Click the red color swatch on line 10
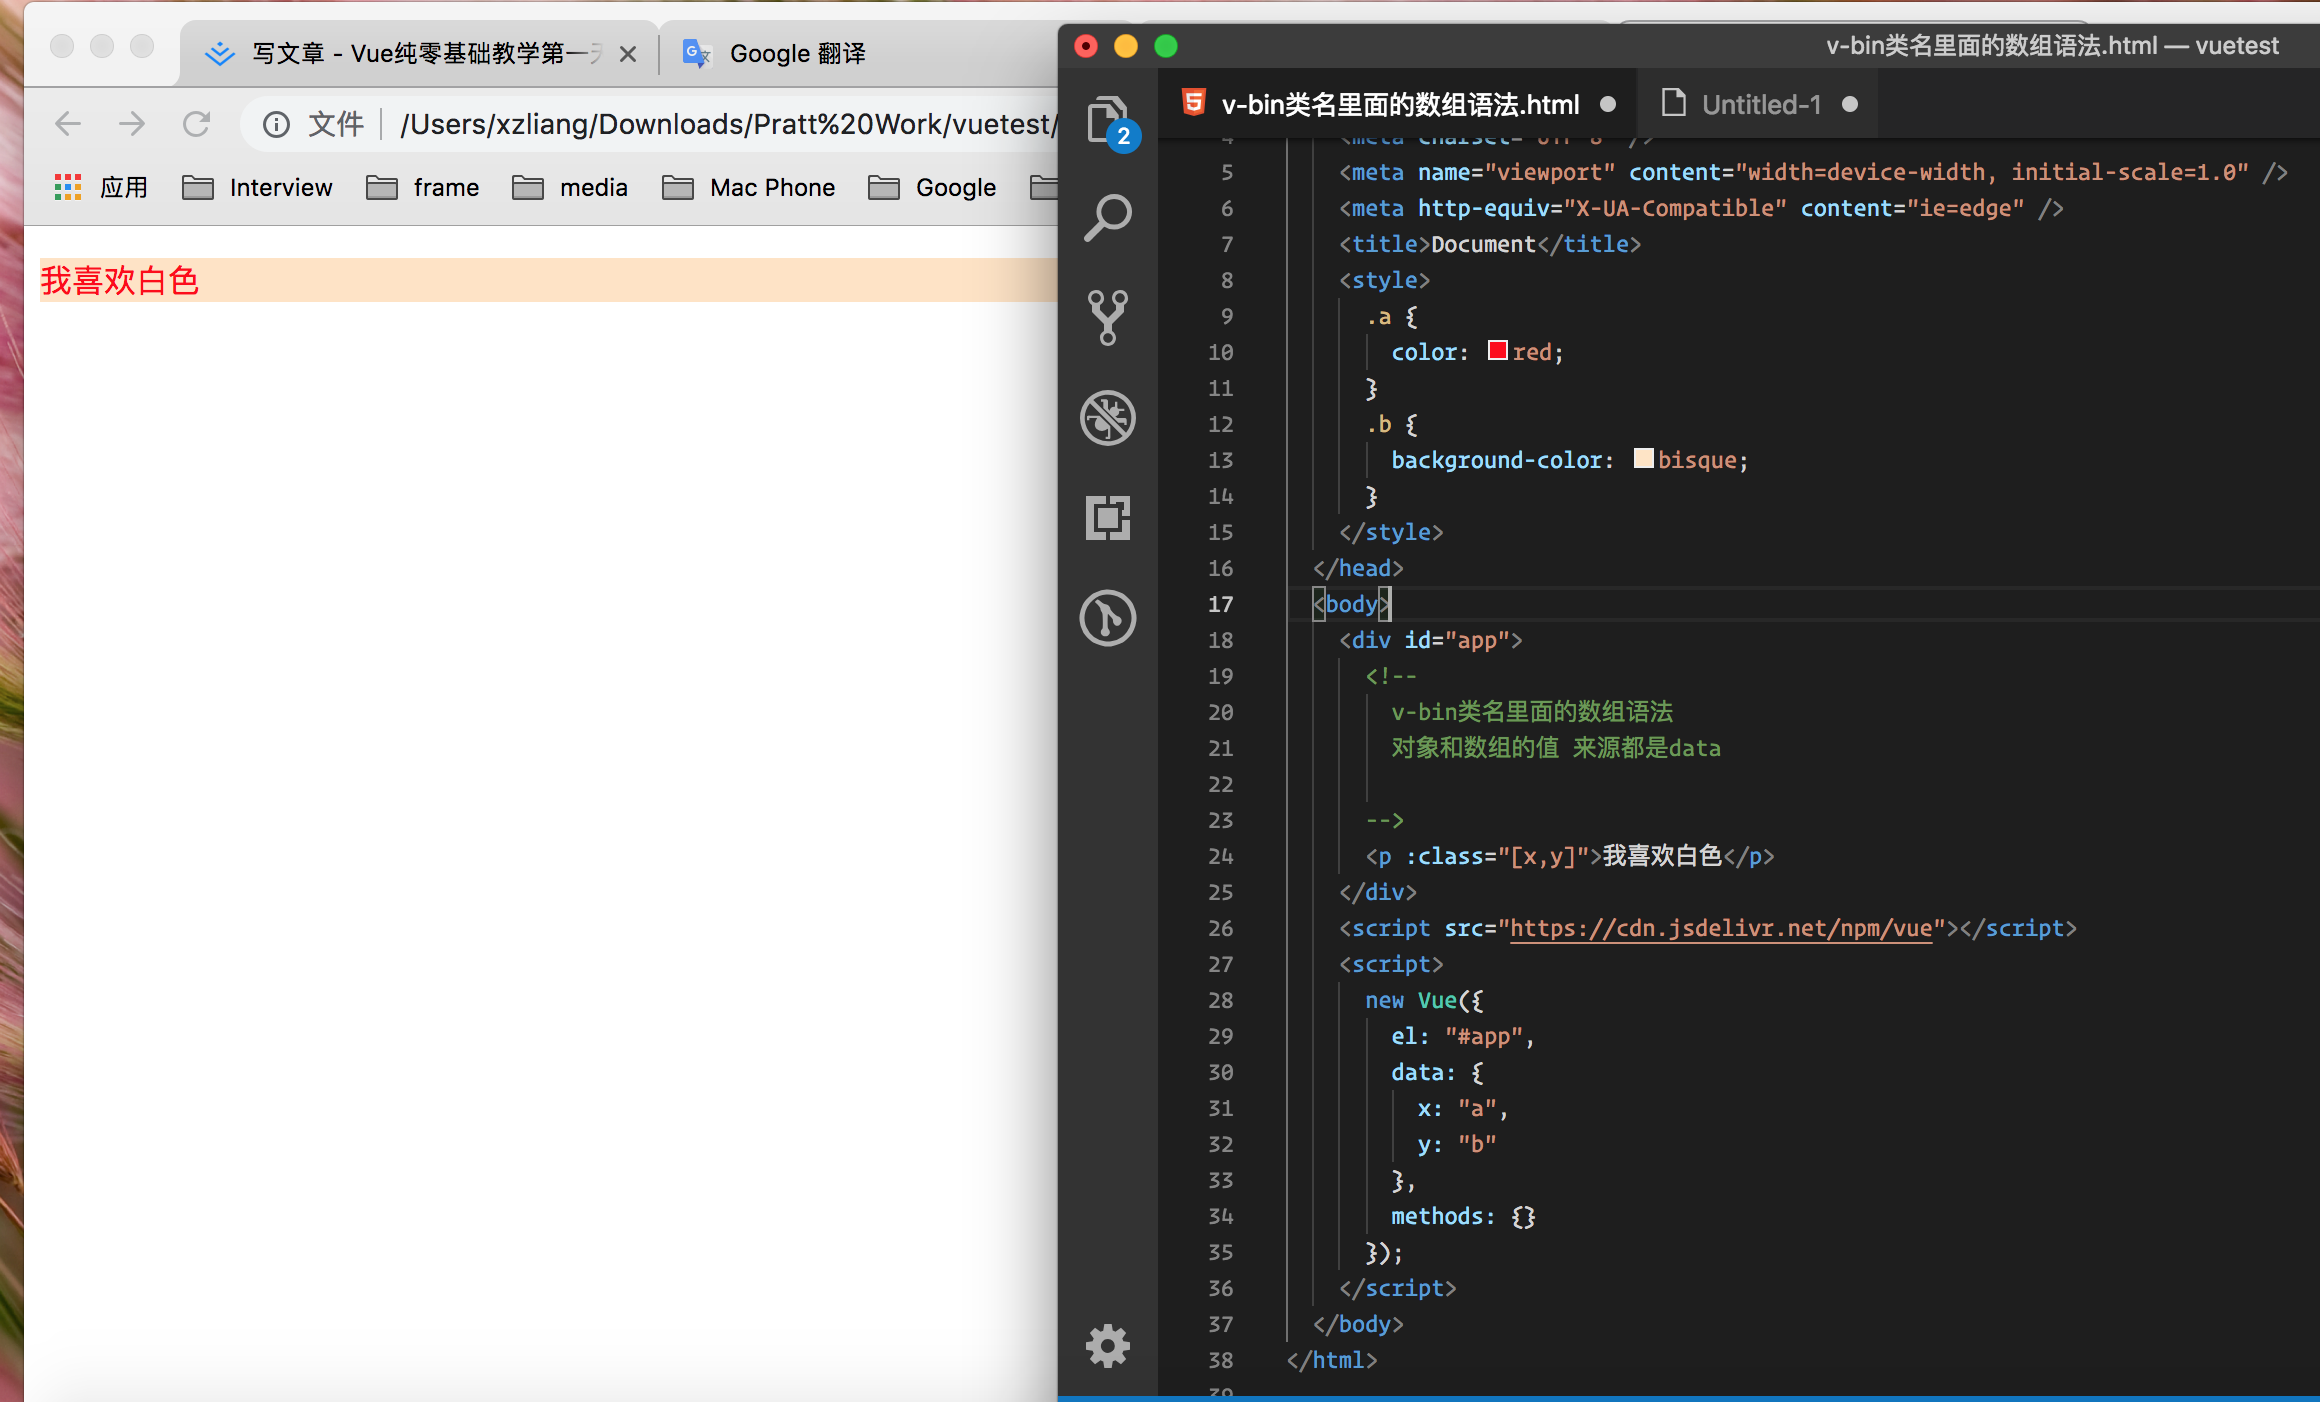The image size is (2320, 1402). [1497, 351]
